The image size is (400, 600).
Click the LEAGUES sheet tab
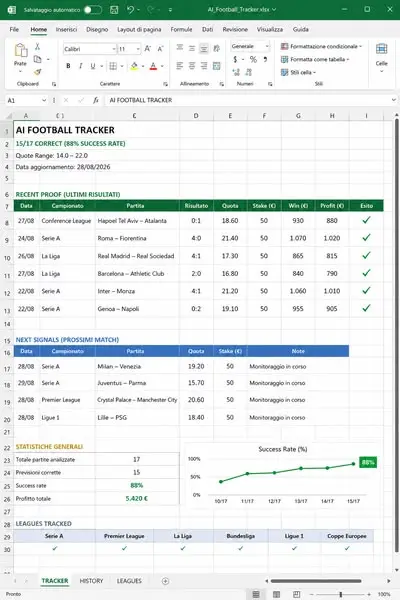pyautogui.click(x=129, y=581)
